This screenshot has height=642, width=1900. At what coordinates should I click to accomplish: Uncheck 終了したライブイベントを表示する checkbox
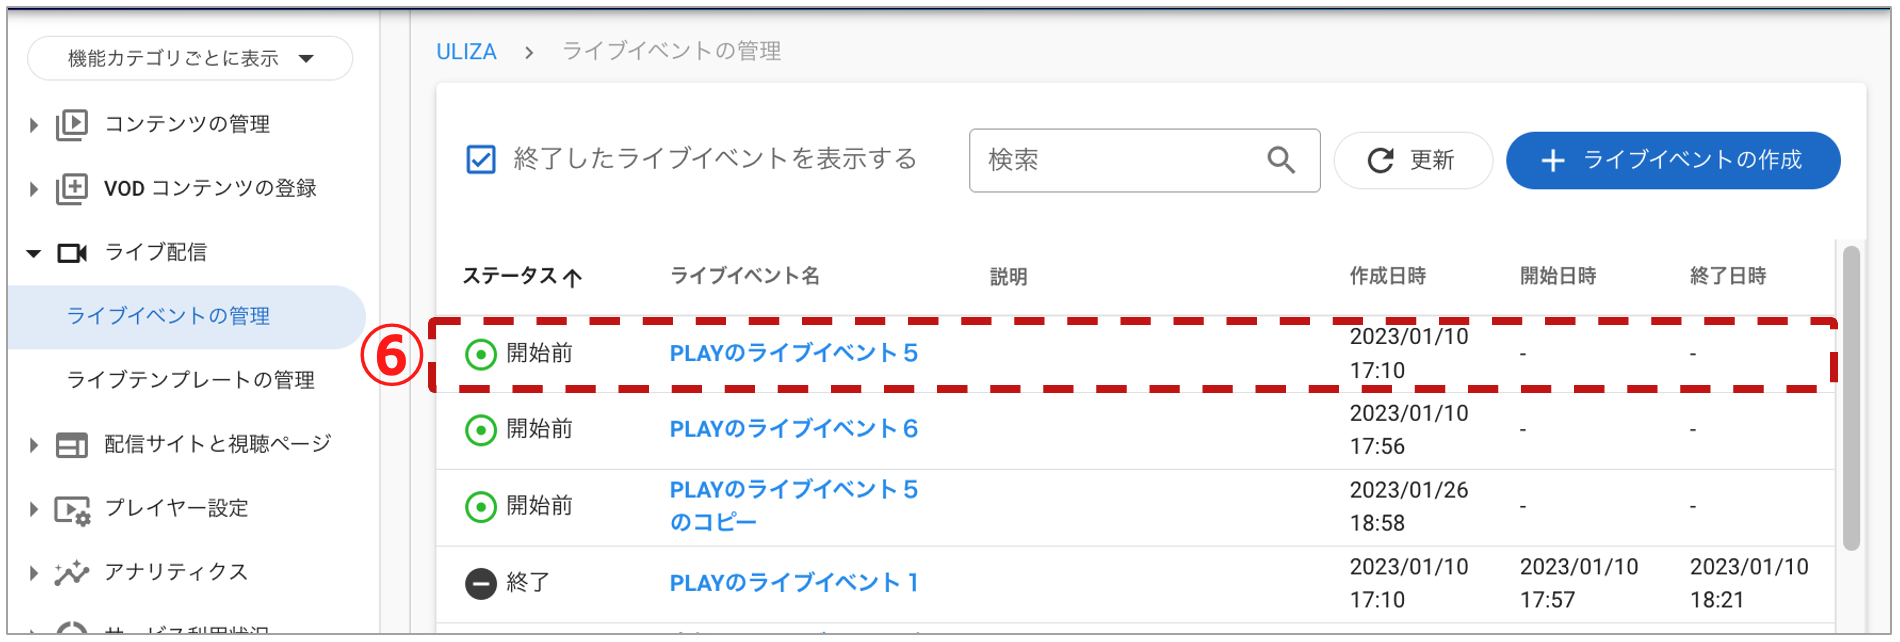tap(481, 160)
